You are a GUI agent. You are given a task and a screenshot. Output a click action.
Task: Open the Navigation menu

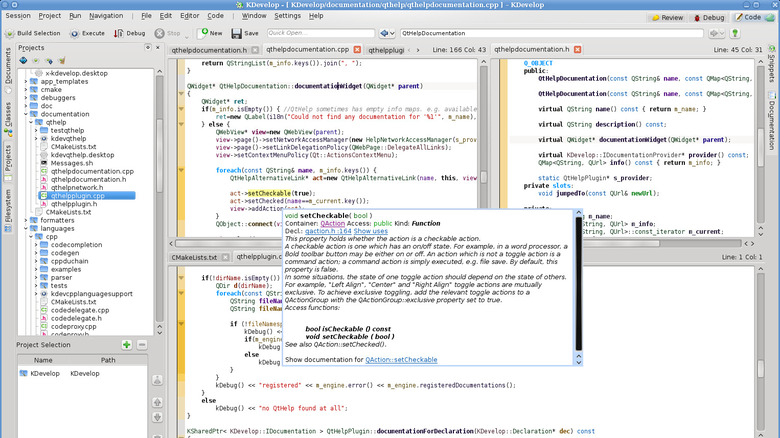tap(105, 16)
